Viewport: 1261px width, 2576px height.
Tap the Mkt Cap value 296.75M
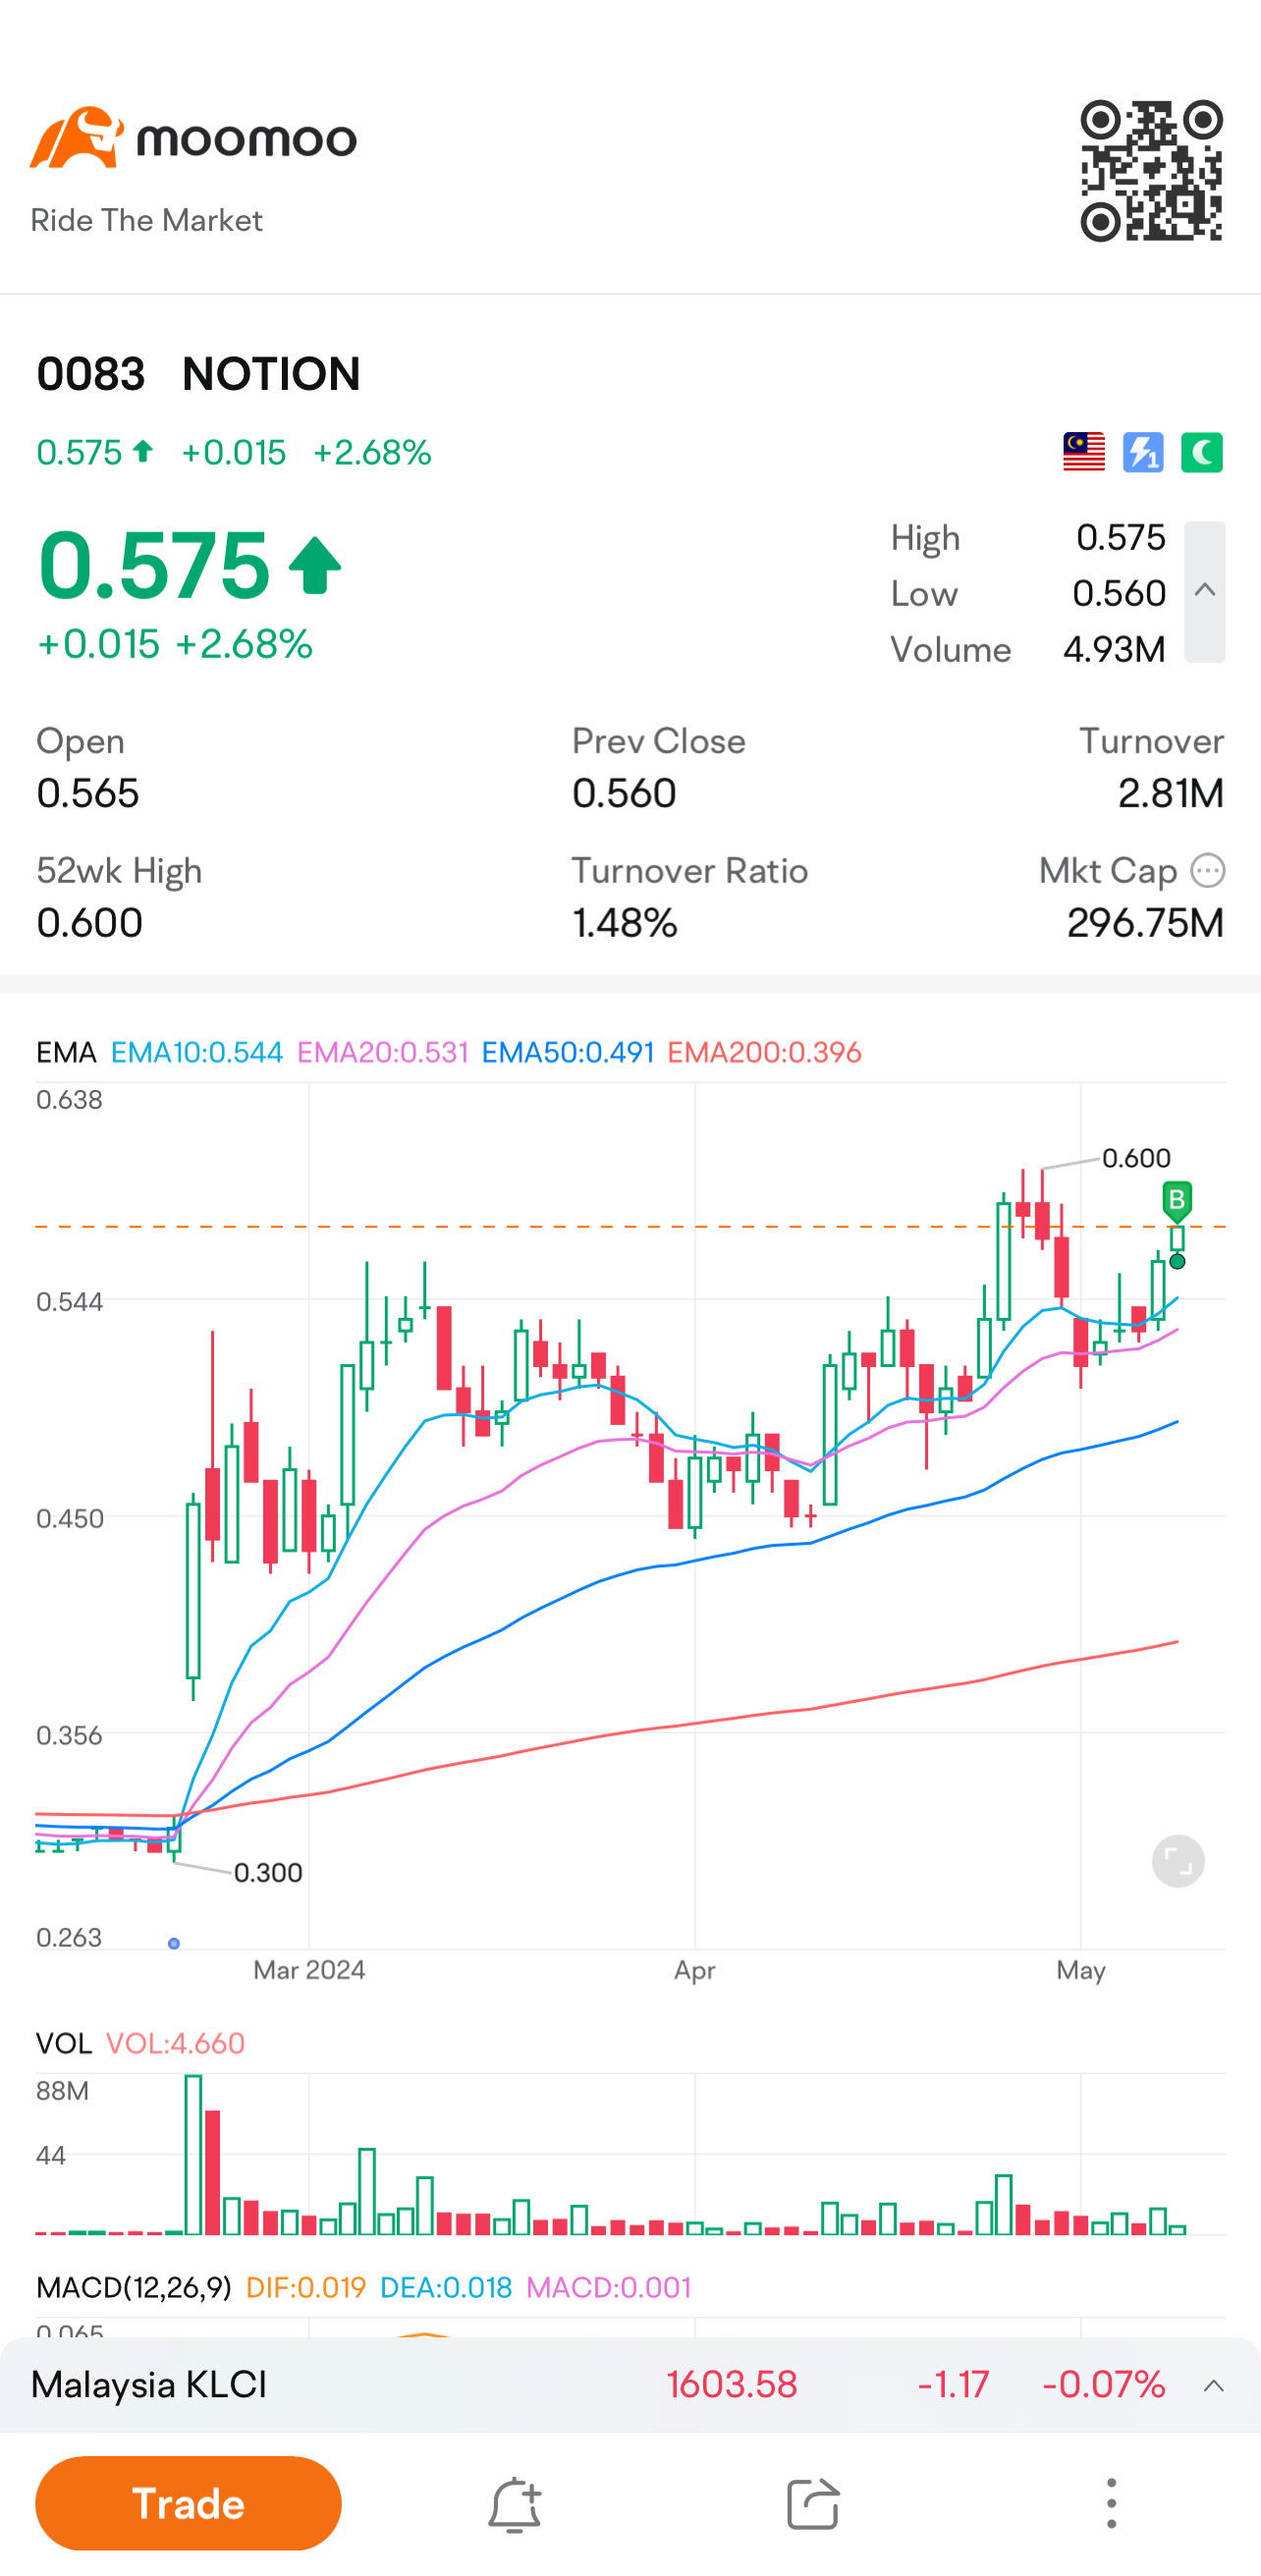click(1145, 923)
